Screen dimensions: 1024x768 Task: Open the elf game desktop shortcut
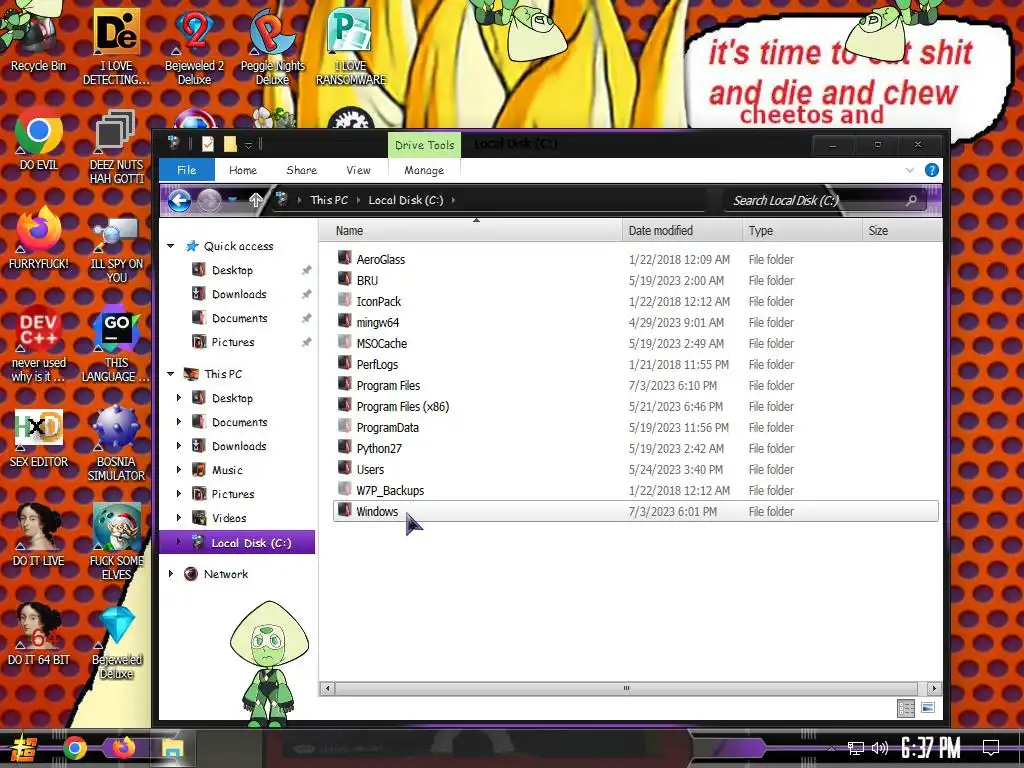click(116, 542)
